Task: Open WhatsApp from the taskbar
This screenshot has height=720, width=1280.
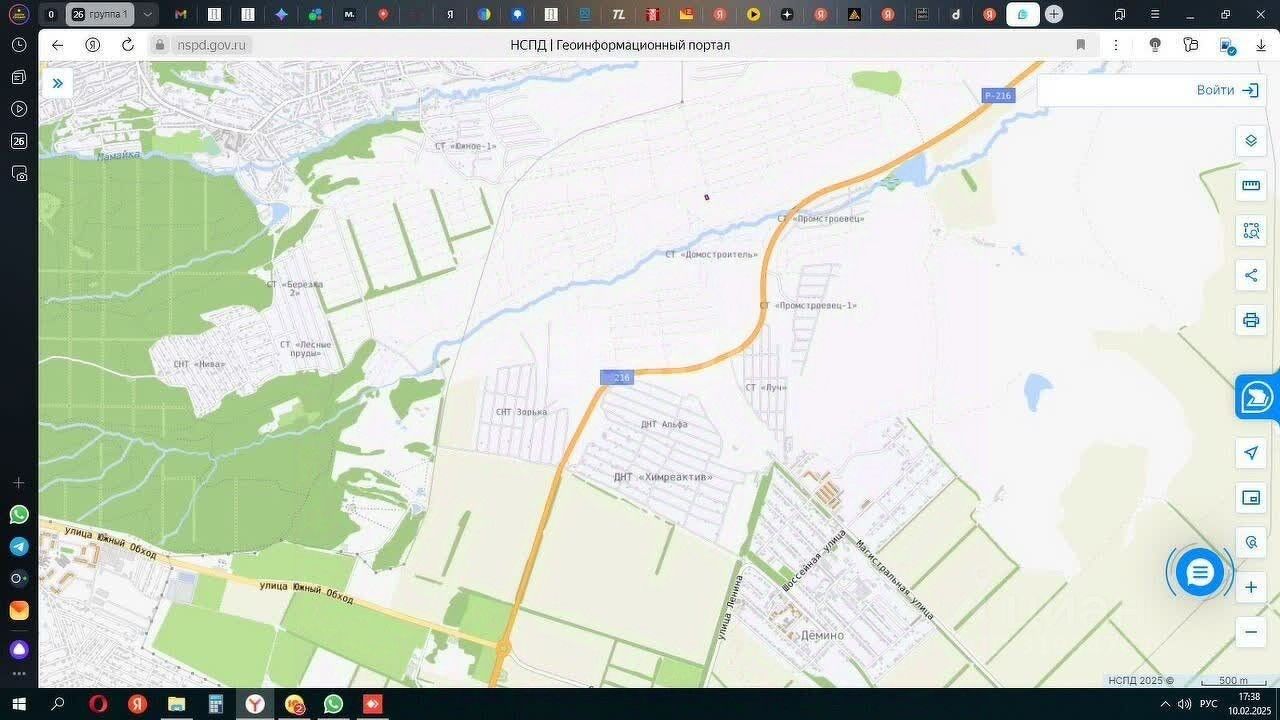Action: pyautogui.click(x=333, y=704)
